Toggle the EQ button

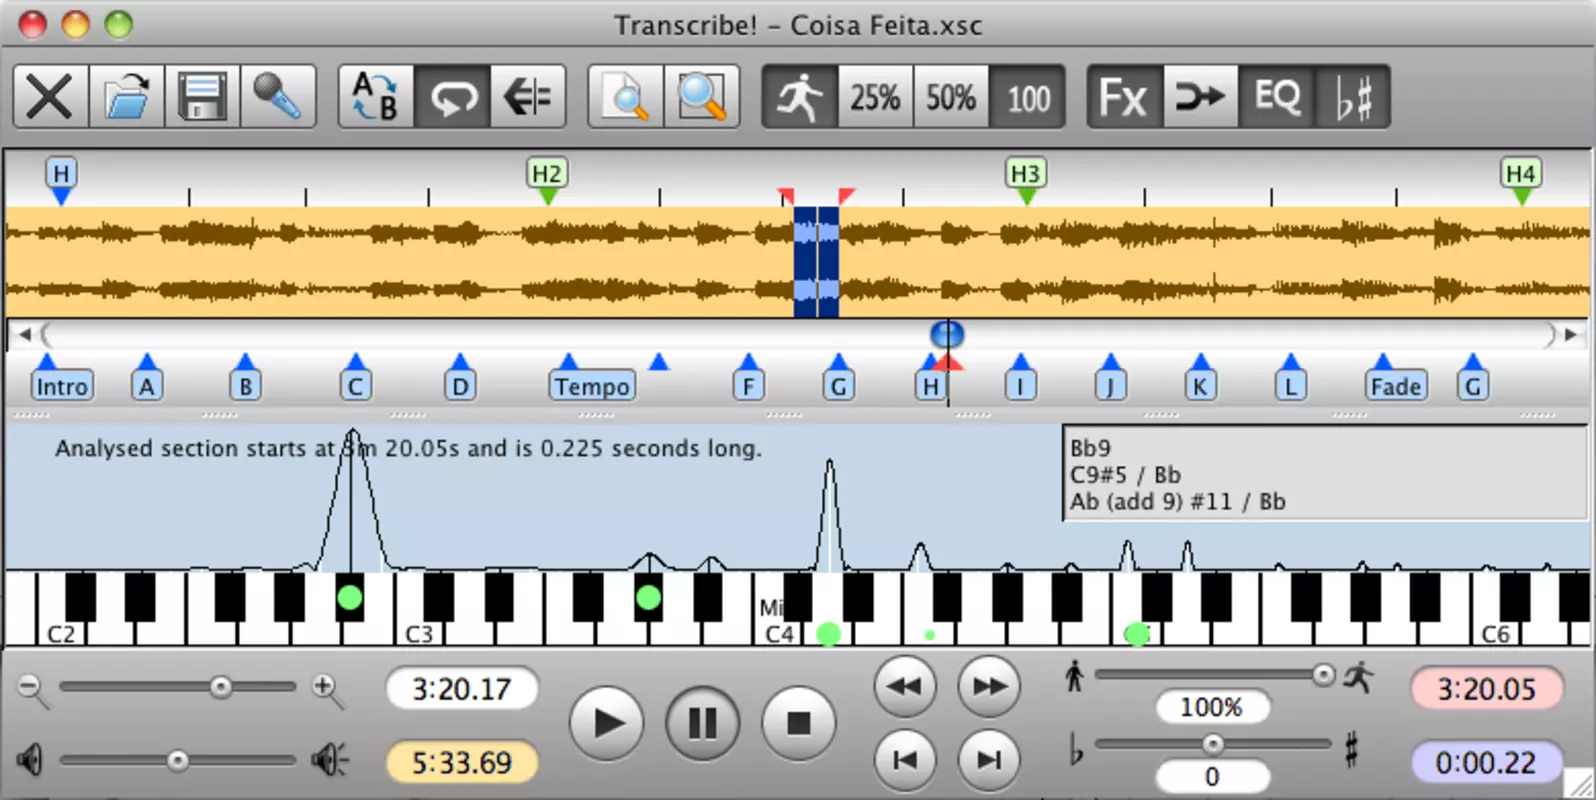[x=1277, y=97]
